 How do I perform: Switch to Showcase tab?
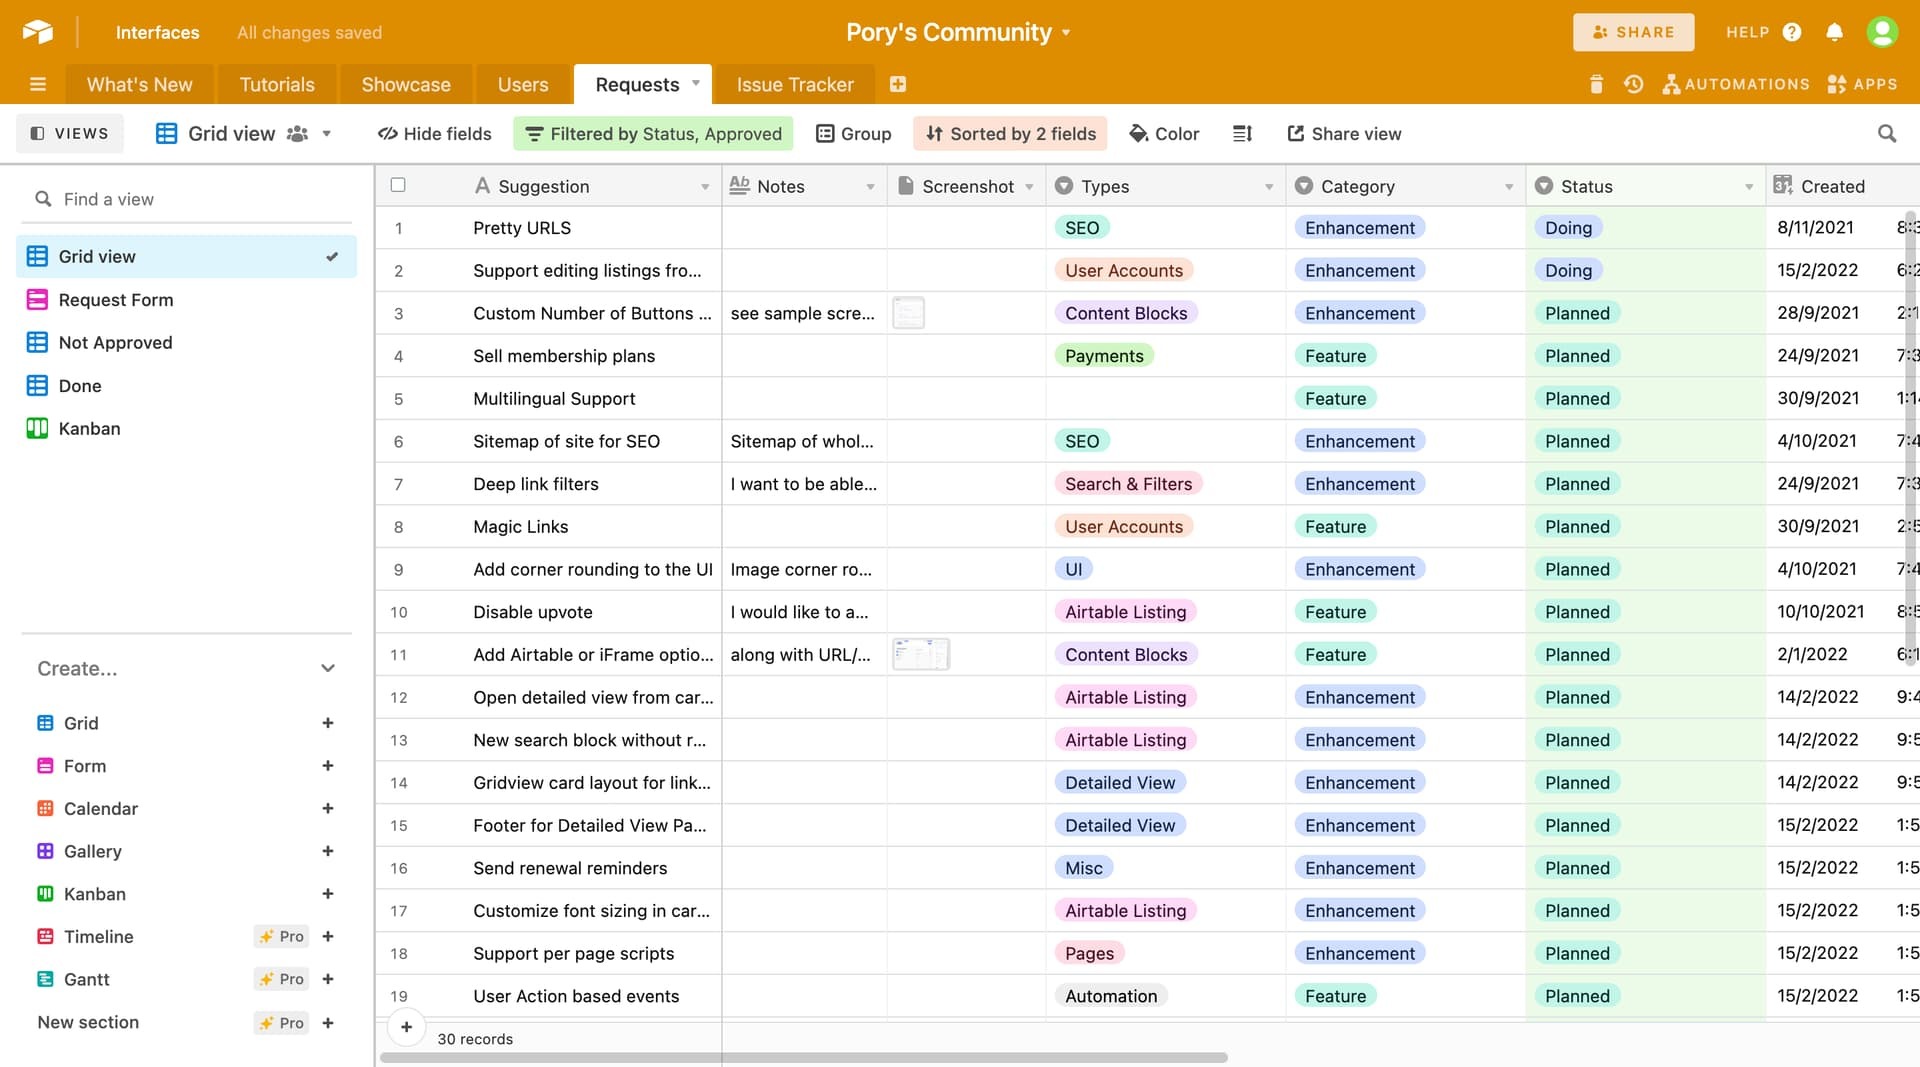(406, 85)
